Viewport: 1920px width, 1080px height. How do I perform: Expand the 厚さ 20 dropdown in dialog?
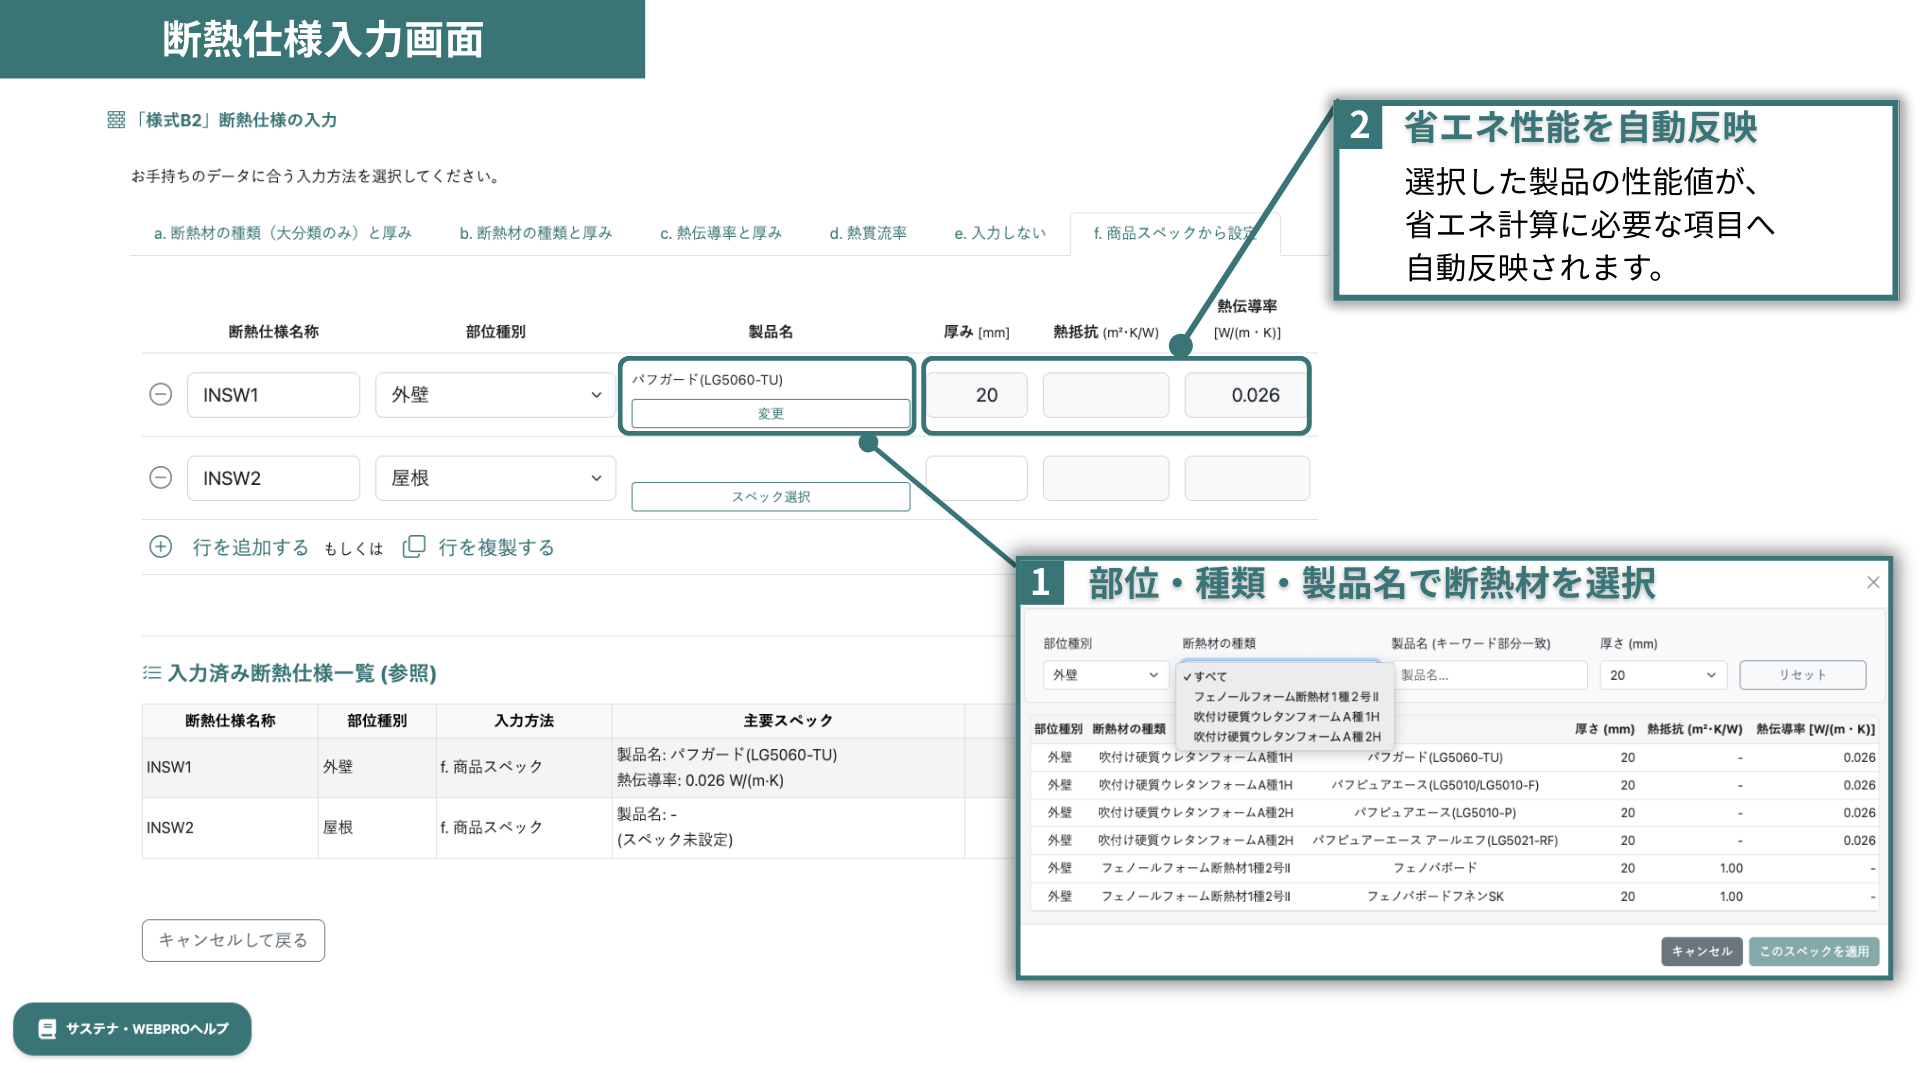[1662, 675]
